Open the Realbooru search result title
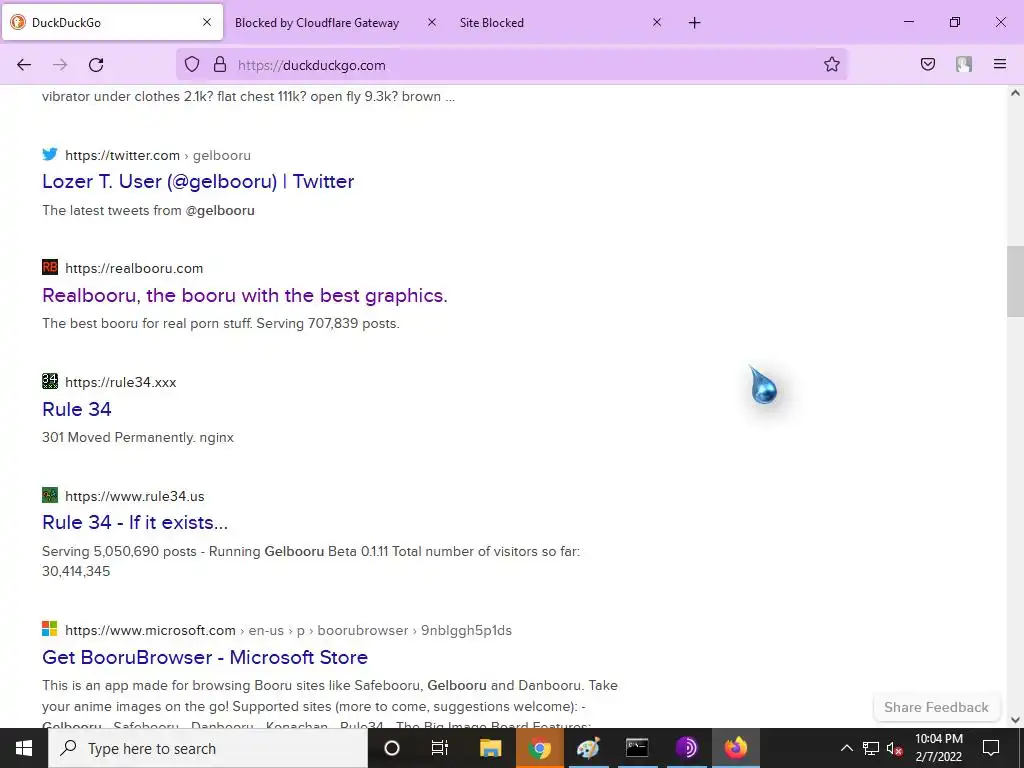The image size is (1024, 768). click(x=245, y=295)
